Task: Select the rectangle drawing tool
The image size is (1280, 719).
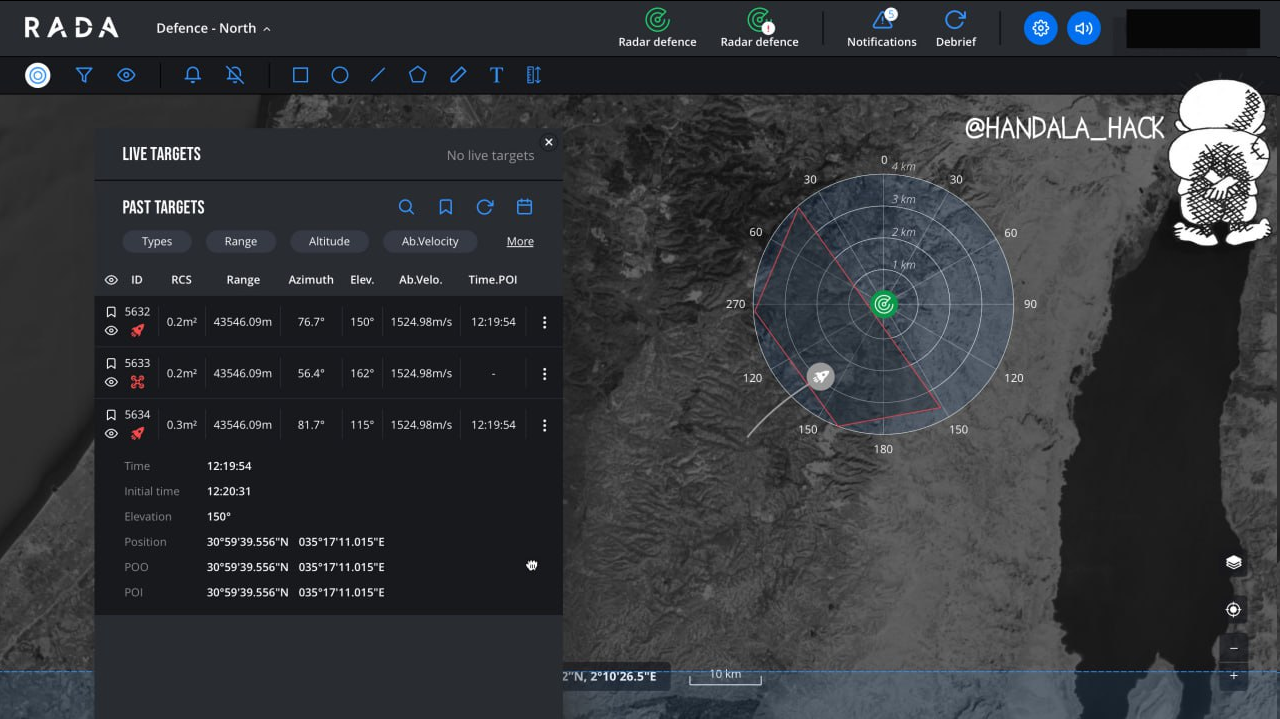Action: pos(300,75)
